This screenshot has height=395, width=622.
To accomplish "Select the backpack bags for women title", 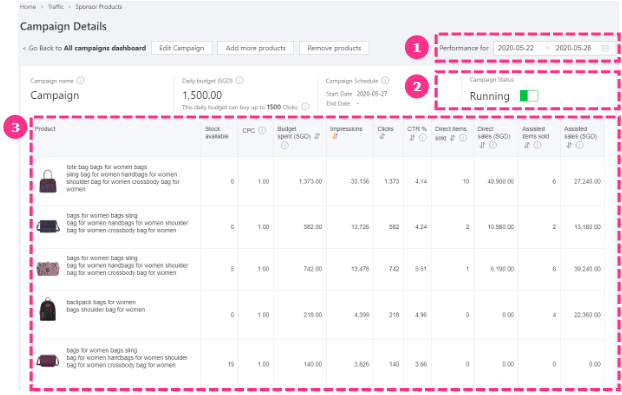I will (106, 306).
